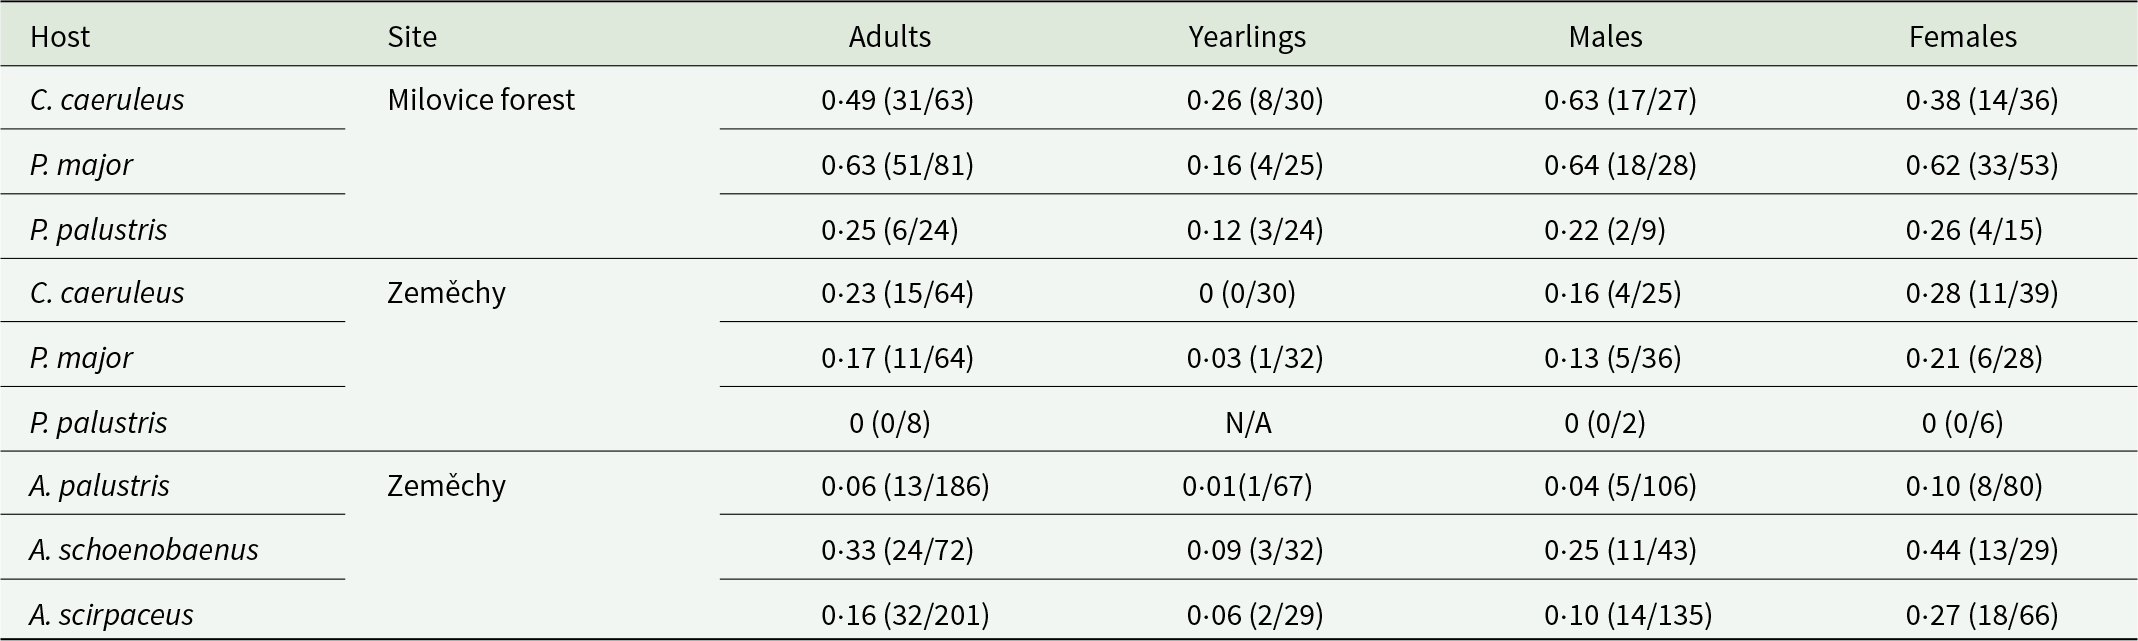The height and width of the screenshot is (641, 2138).
Task: Click adults value 0·06 (13/186)
Action: (905, 486)
